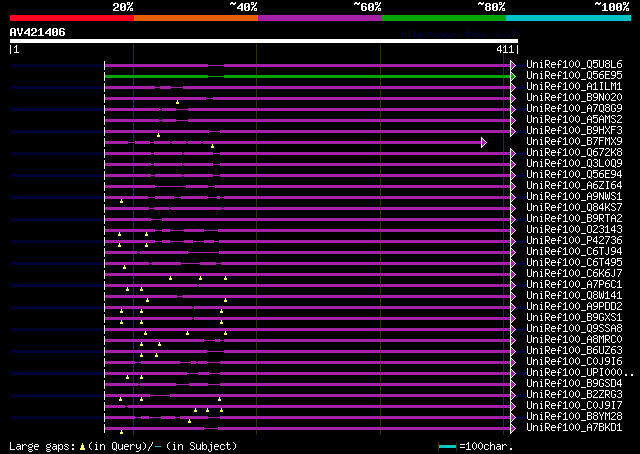
Task: Select the UniRef100_B9HXF3 label
Action: (x=574, y=130)
